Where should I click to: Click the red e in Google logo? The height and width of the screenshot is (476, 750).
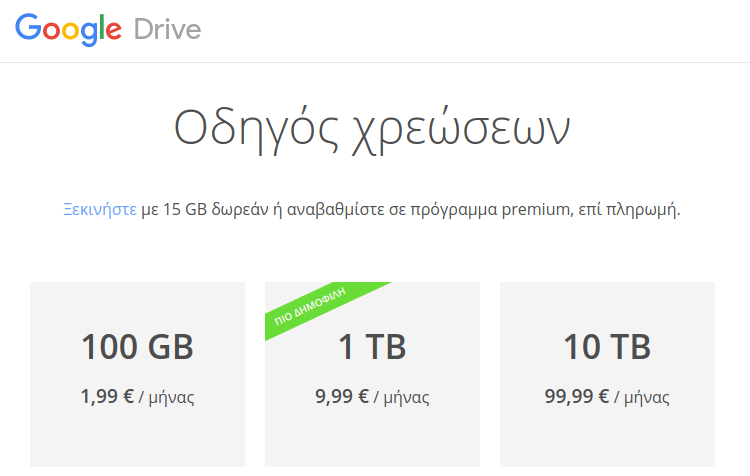tap(113, 31)
